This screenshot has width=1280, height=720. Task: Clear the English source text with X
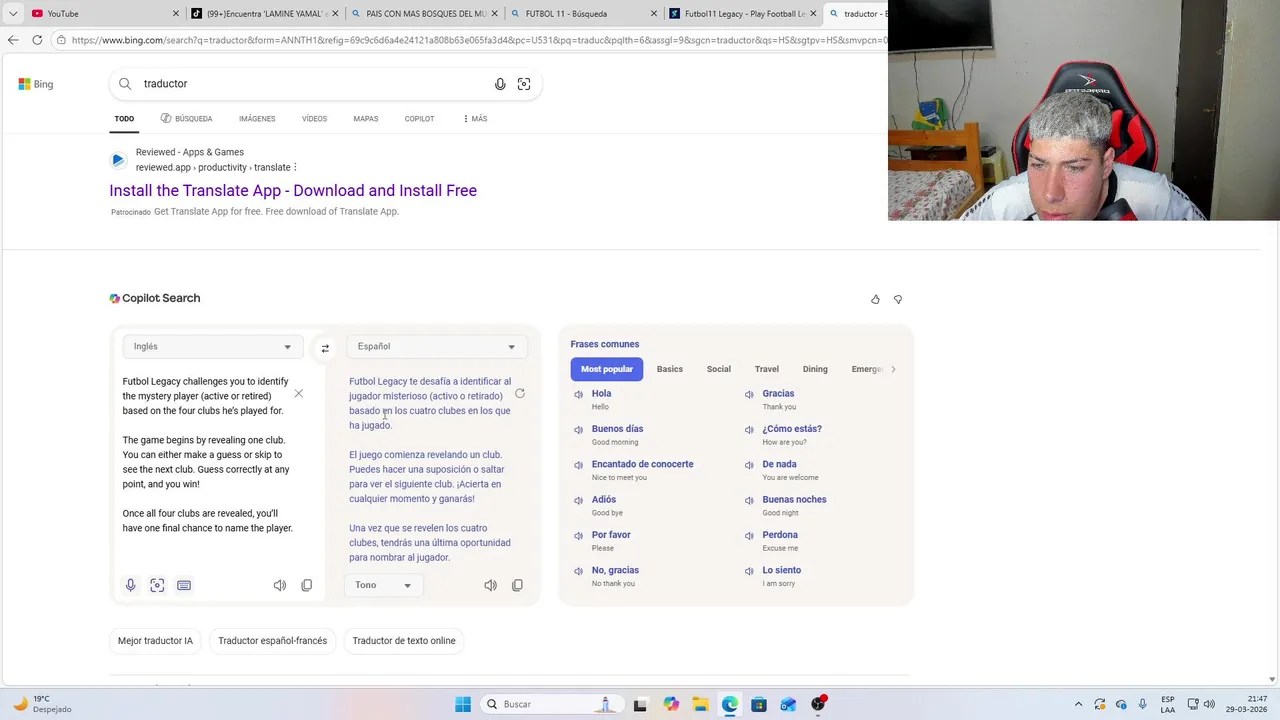coord(298,394)
